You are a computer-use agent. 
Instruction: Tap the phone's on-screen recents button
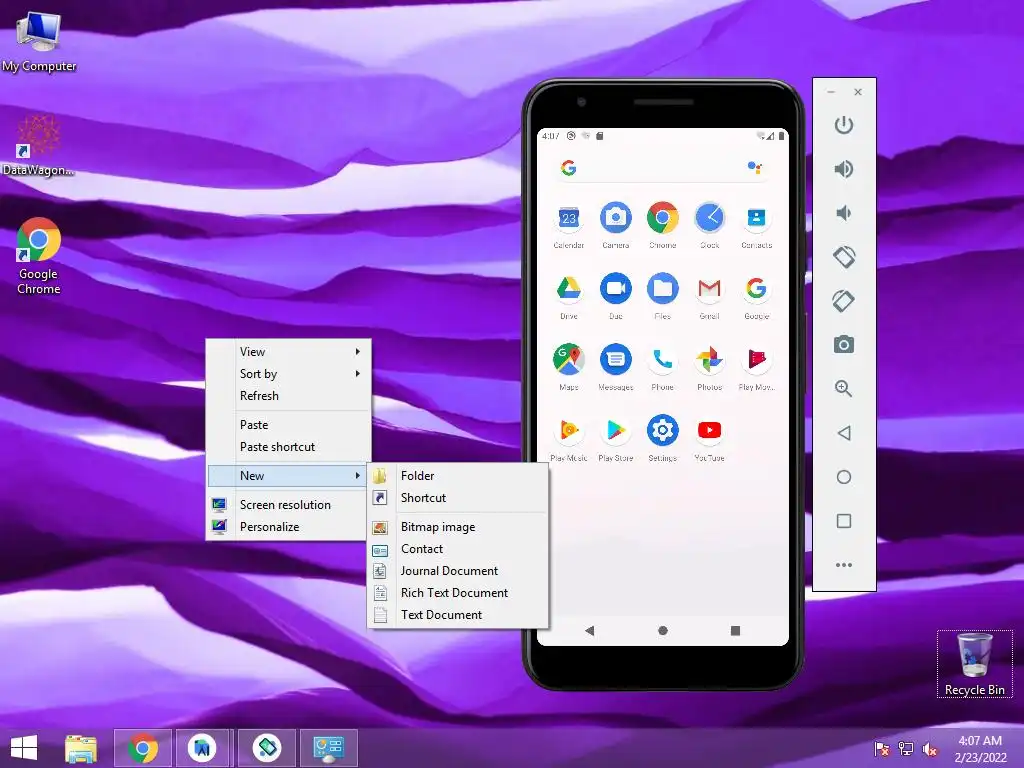(x=735, y=630)
